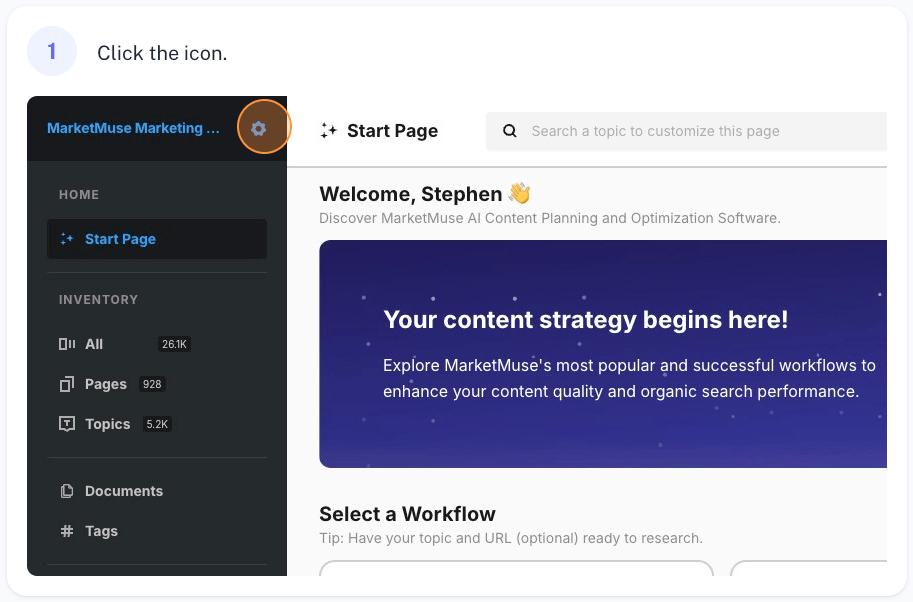Click the Topics text-box icon
The image size is (913, 602).
[67, 424]
